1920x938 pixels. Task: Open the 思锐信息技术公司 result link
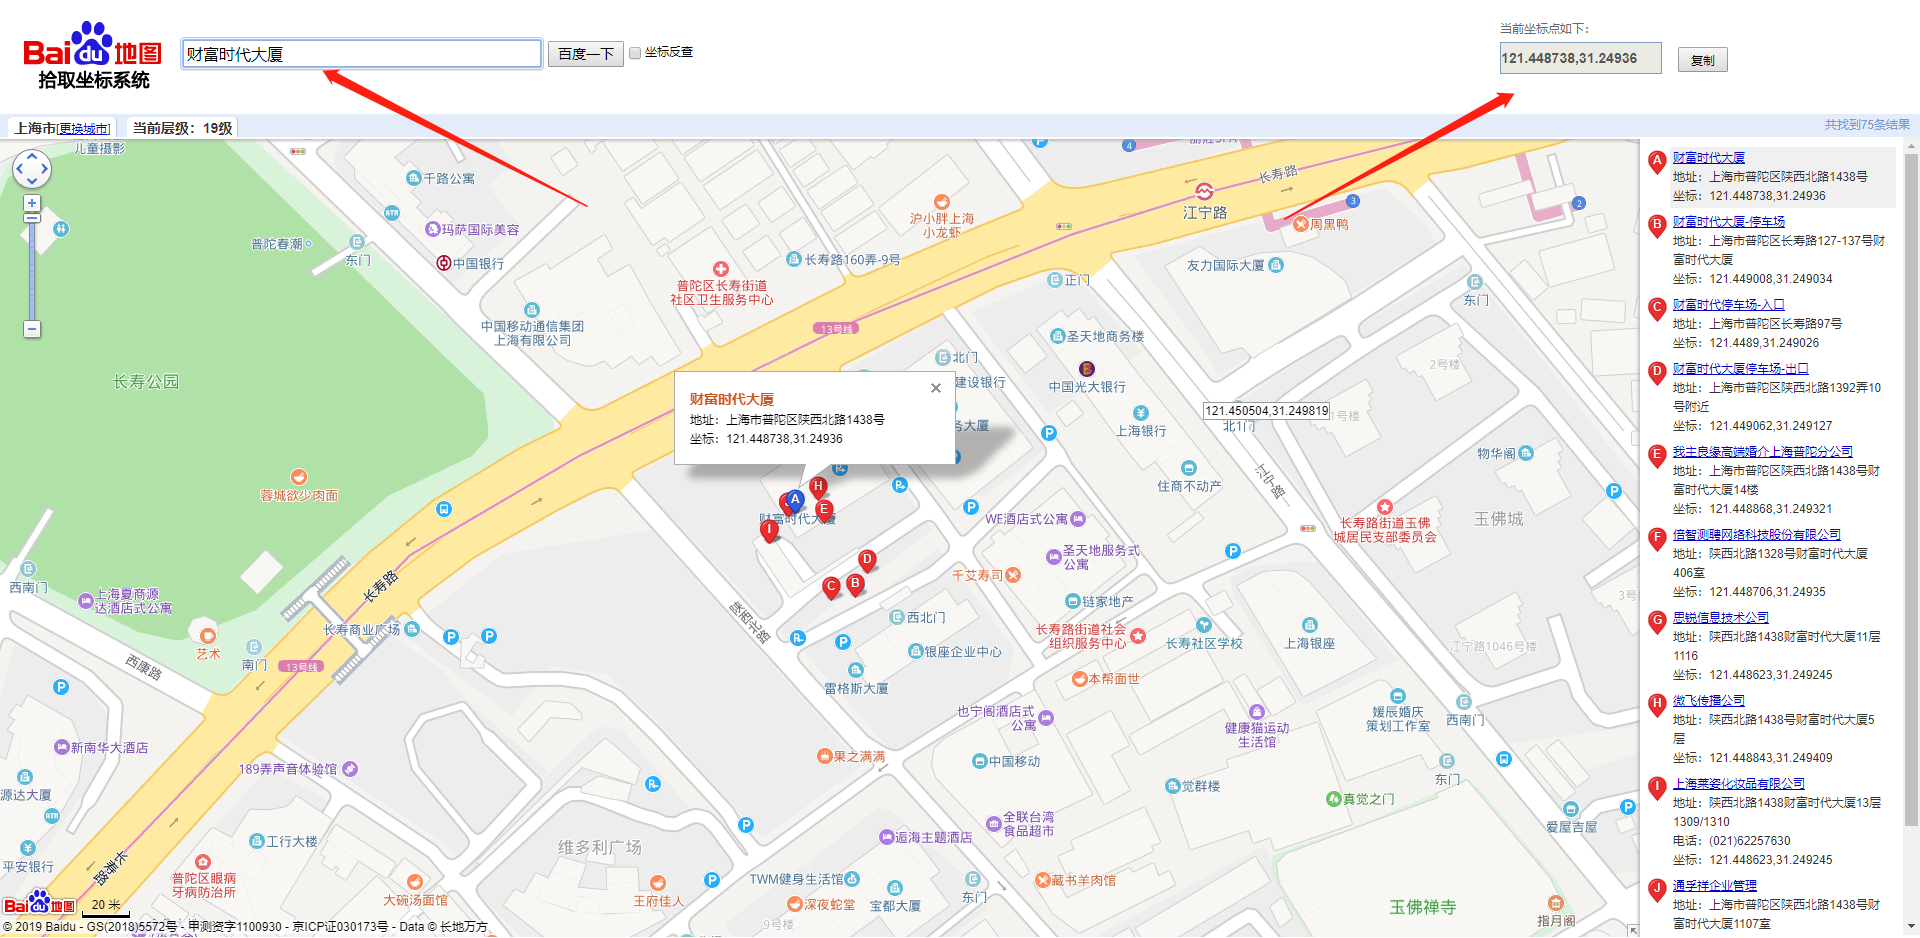(1721, 618)
